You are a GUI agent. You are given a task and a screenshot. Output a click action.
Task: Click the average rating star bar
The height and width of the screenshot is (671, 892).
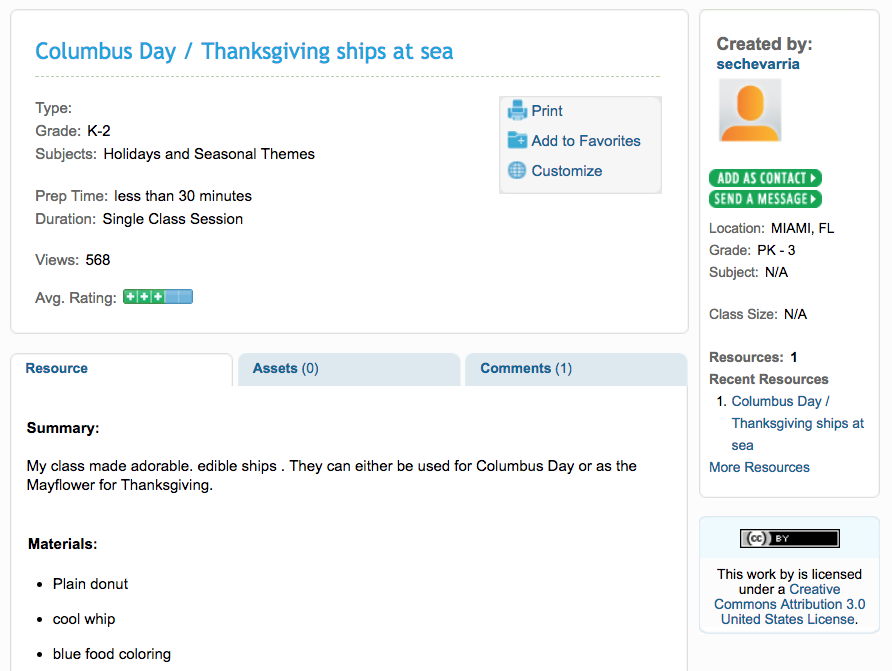(157, 296)
